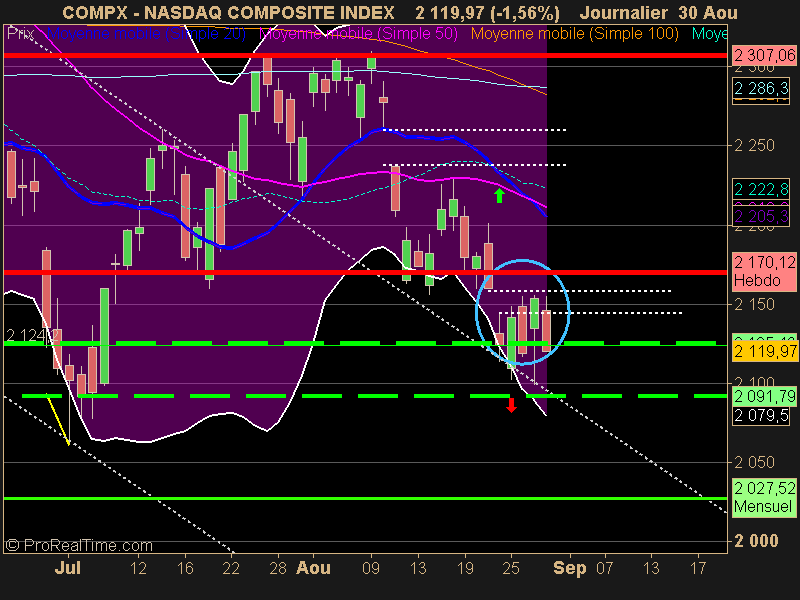Click the 30 Aou date in the title

708,12
